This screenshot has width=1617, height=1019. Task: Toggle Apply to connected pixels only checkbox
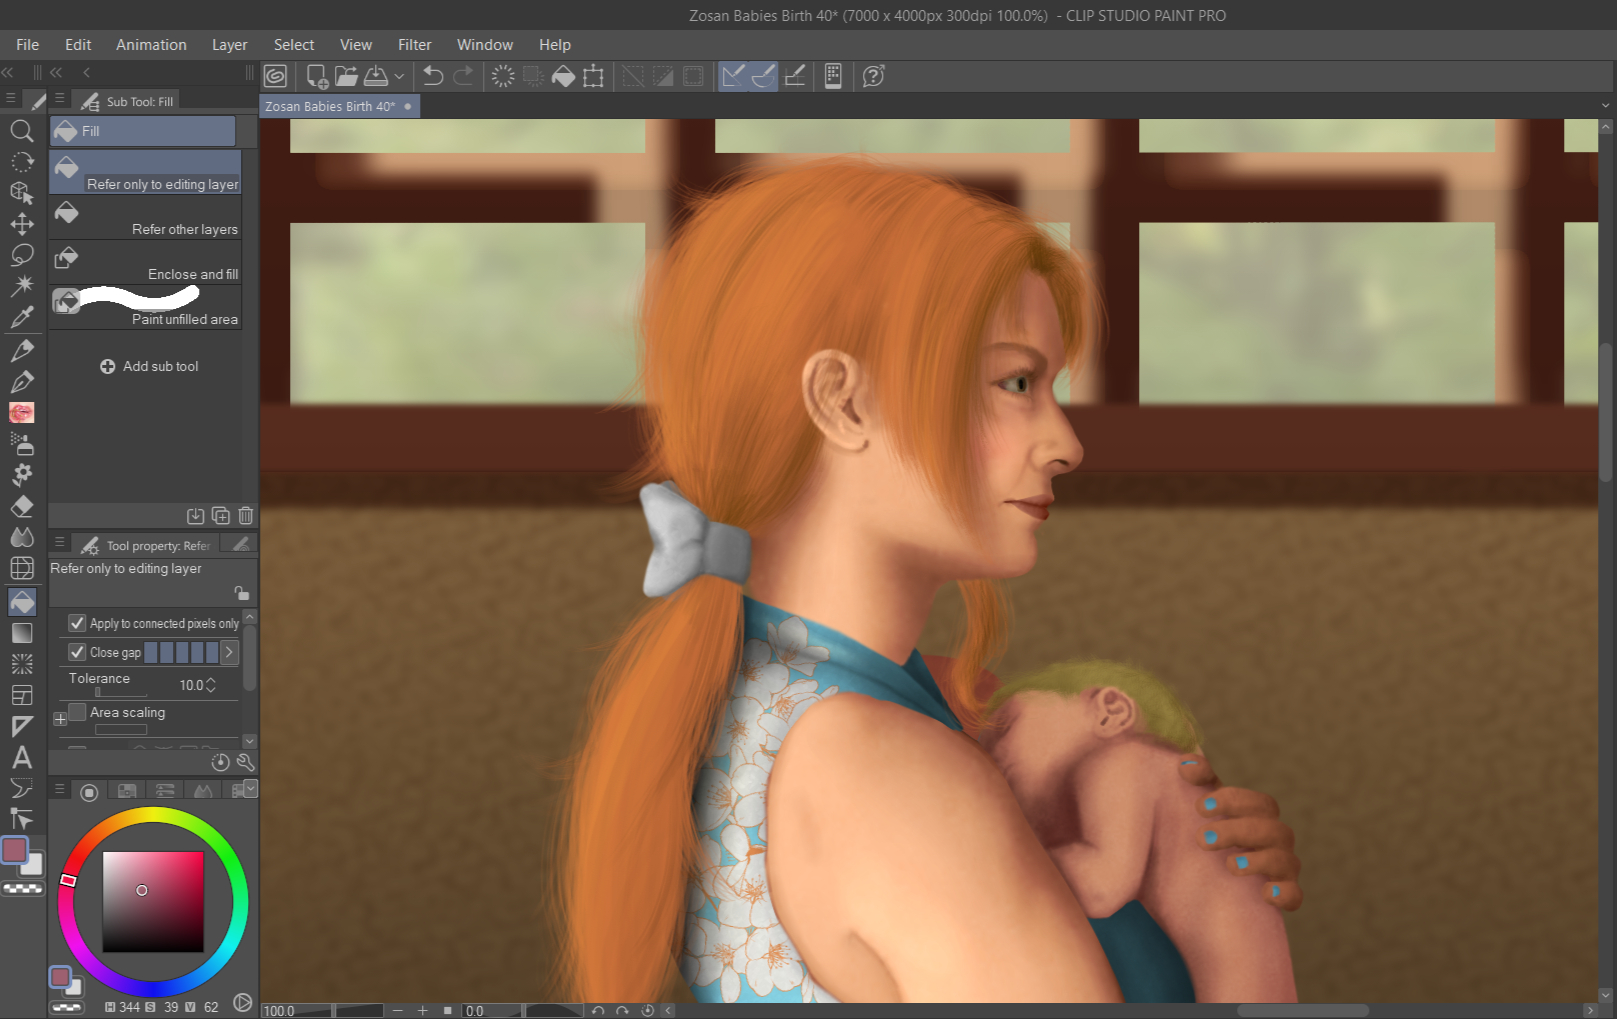click(x=77, y=623)
